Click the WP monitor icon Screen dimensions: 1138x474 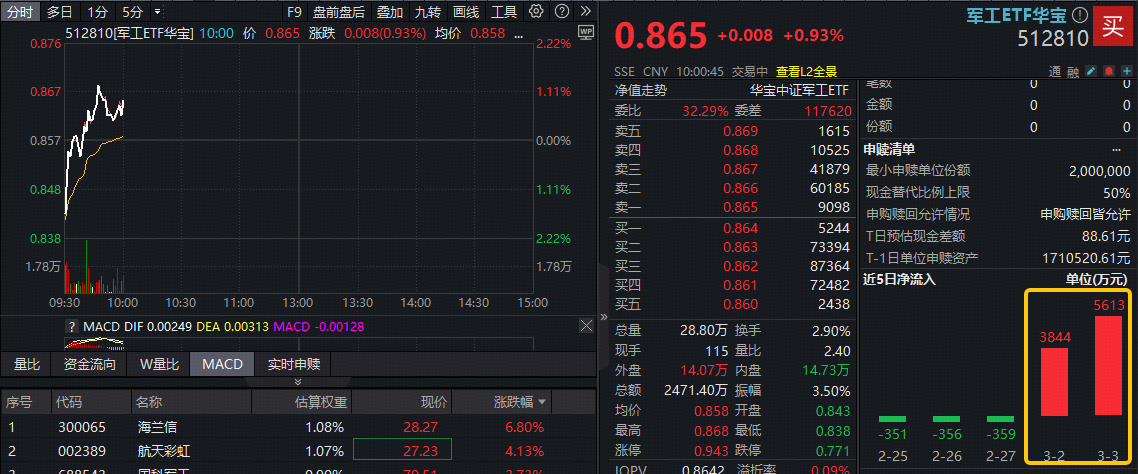[586, 33]
